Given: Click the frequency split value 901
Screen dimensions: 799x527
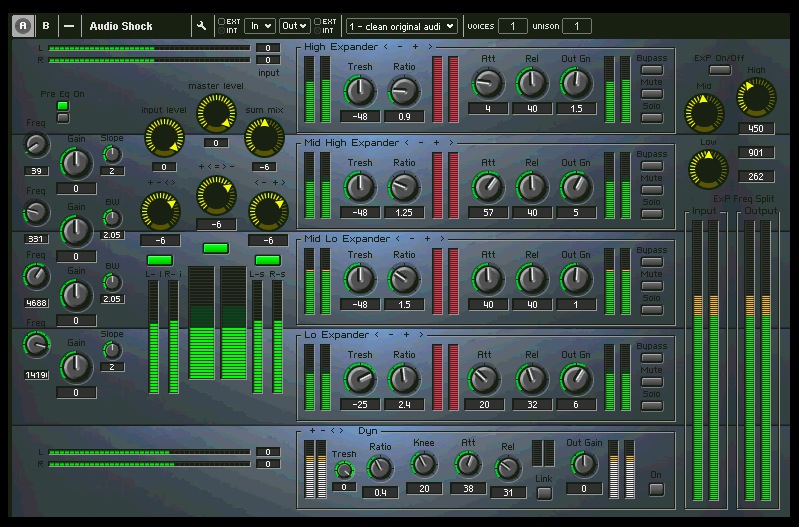Looking at the screenshot, I should [x=756, y=152].
